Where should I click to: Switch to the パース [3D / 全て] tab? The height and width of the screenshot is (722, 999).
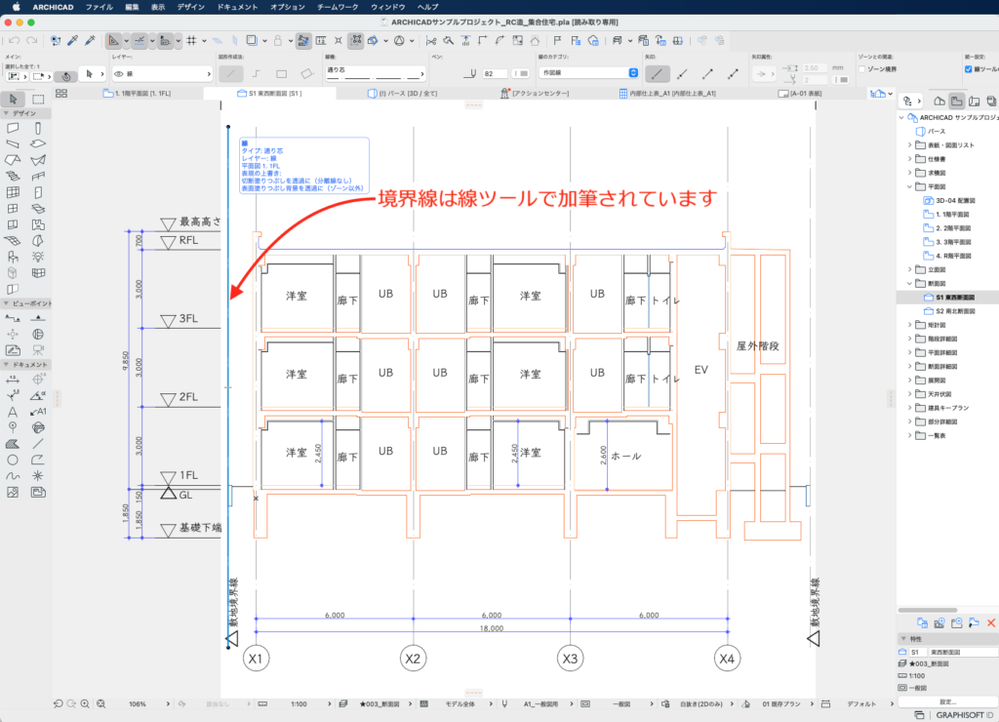click(x=403, y=94)
